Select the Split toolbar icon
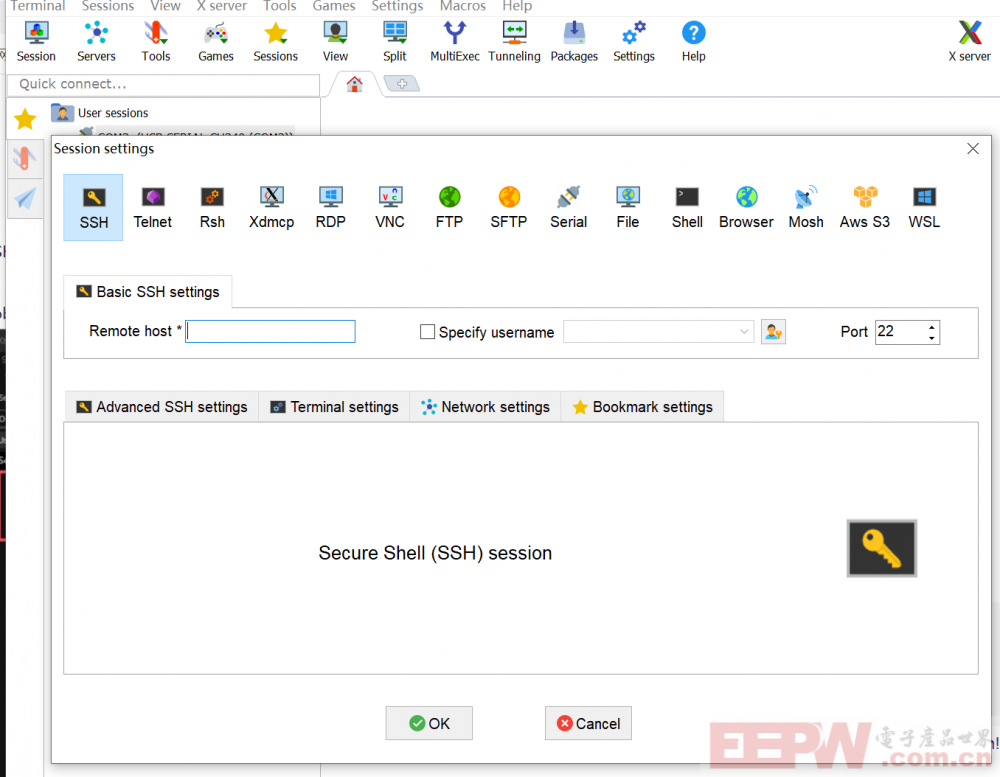 [x=394, y=41]
